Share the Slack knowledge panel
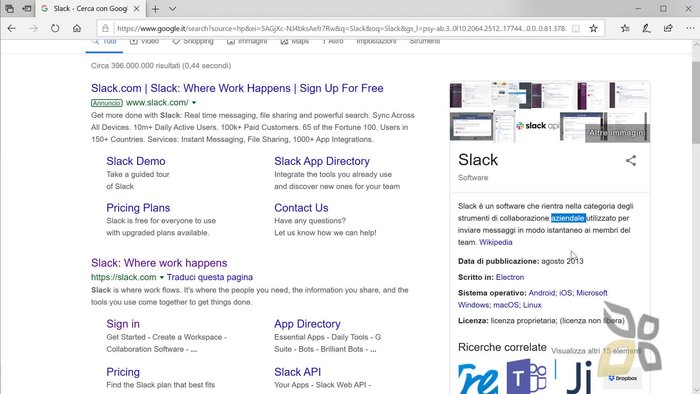This screenshot has width=700, height=394. (630, 161)
